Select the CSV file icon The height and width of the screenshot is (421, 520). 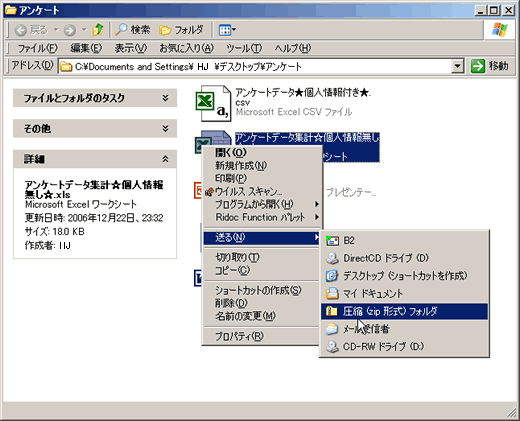pyautogui.click(x=213, y=103)
